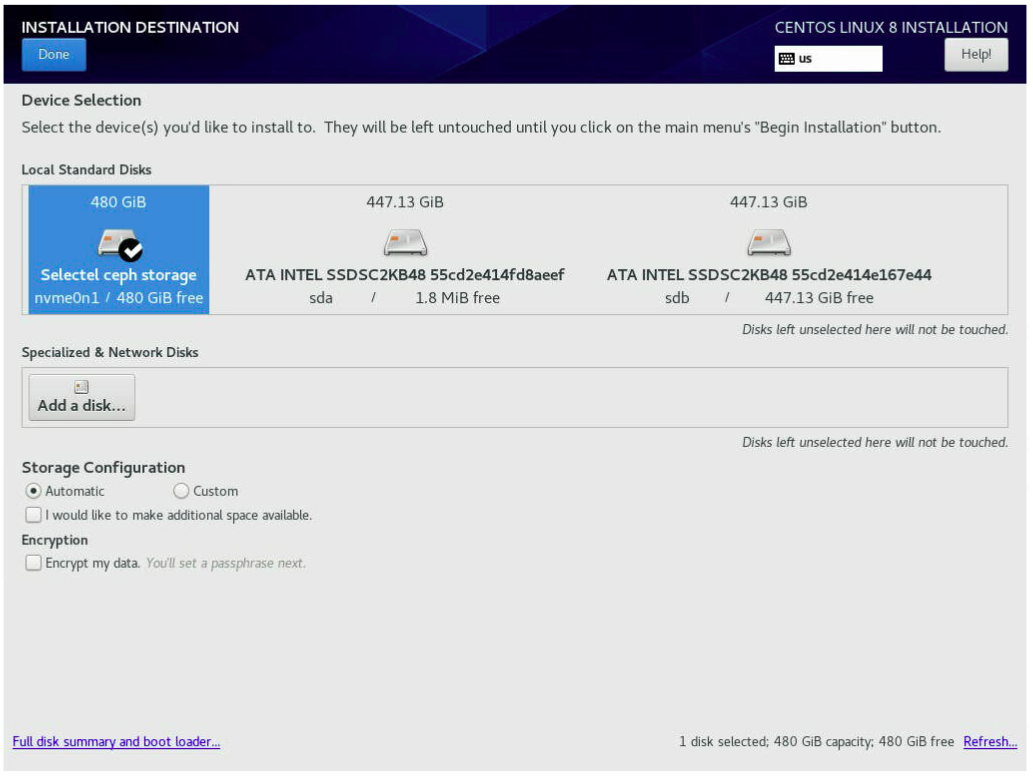Image resolution: width=1033 pixels, height=778 pixels.
Task: Click ATA INTEL SSDSC2KB48 55cd2e414e167e44 label
Action: click(769, 275)
